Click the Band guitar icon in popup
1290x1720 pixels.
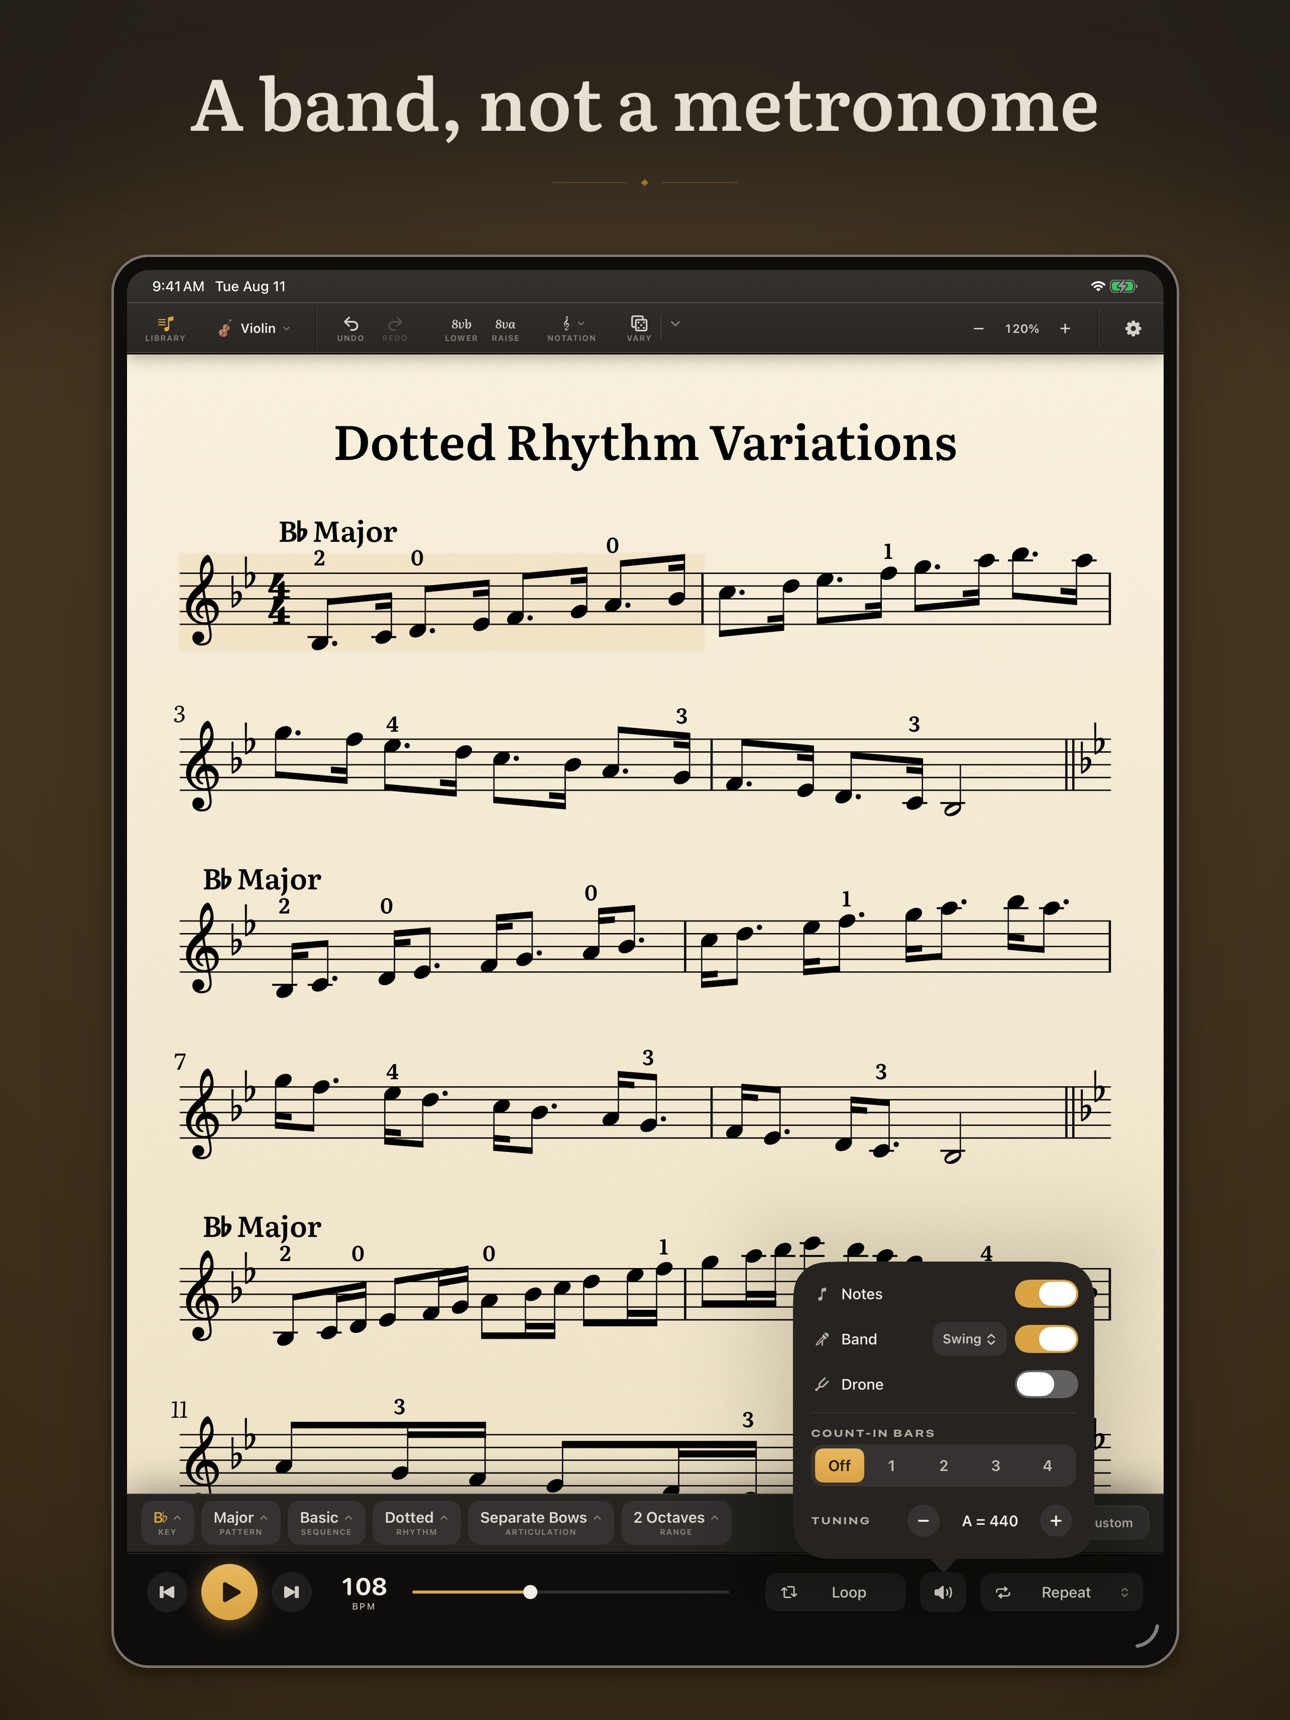822,1339
